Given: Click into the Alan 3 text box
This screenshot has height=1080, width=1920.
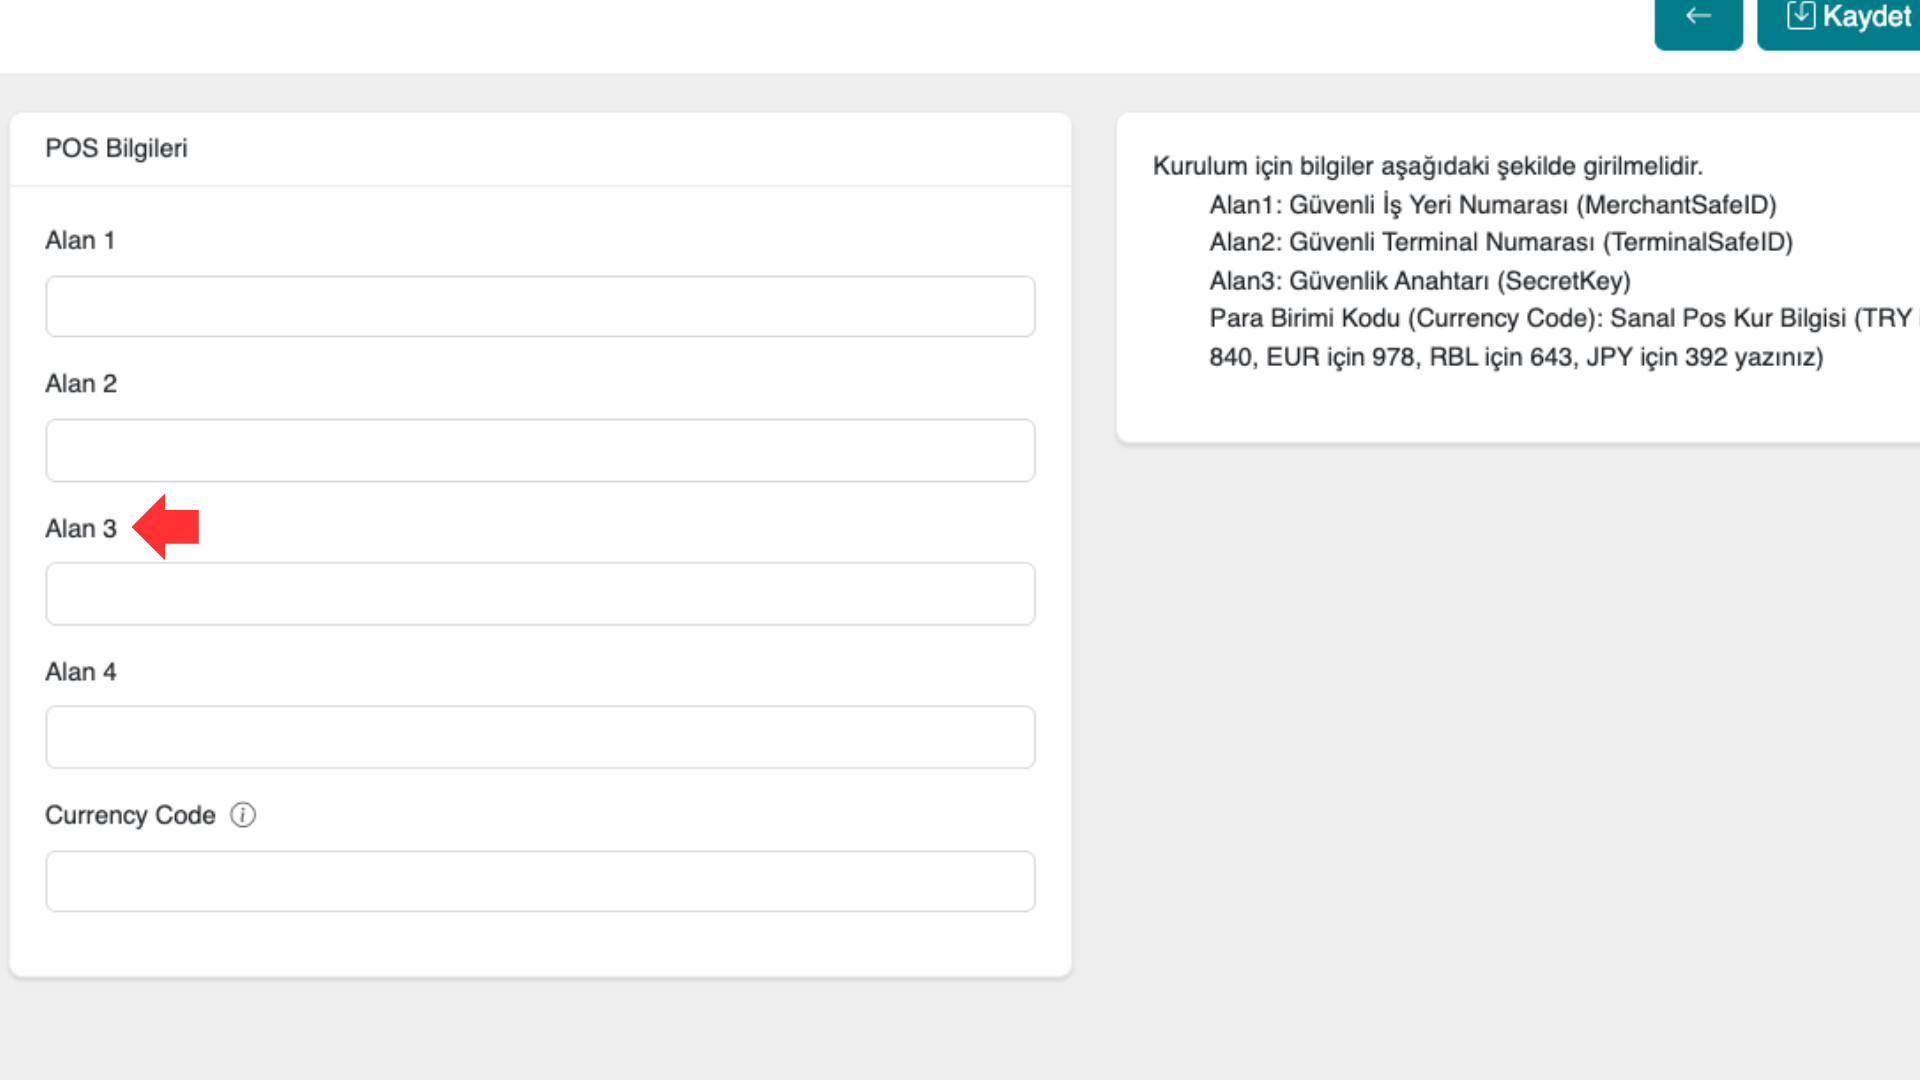Looking at the screenshot, I should pos(540,594).
